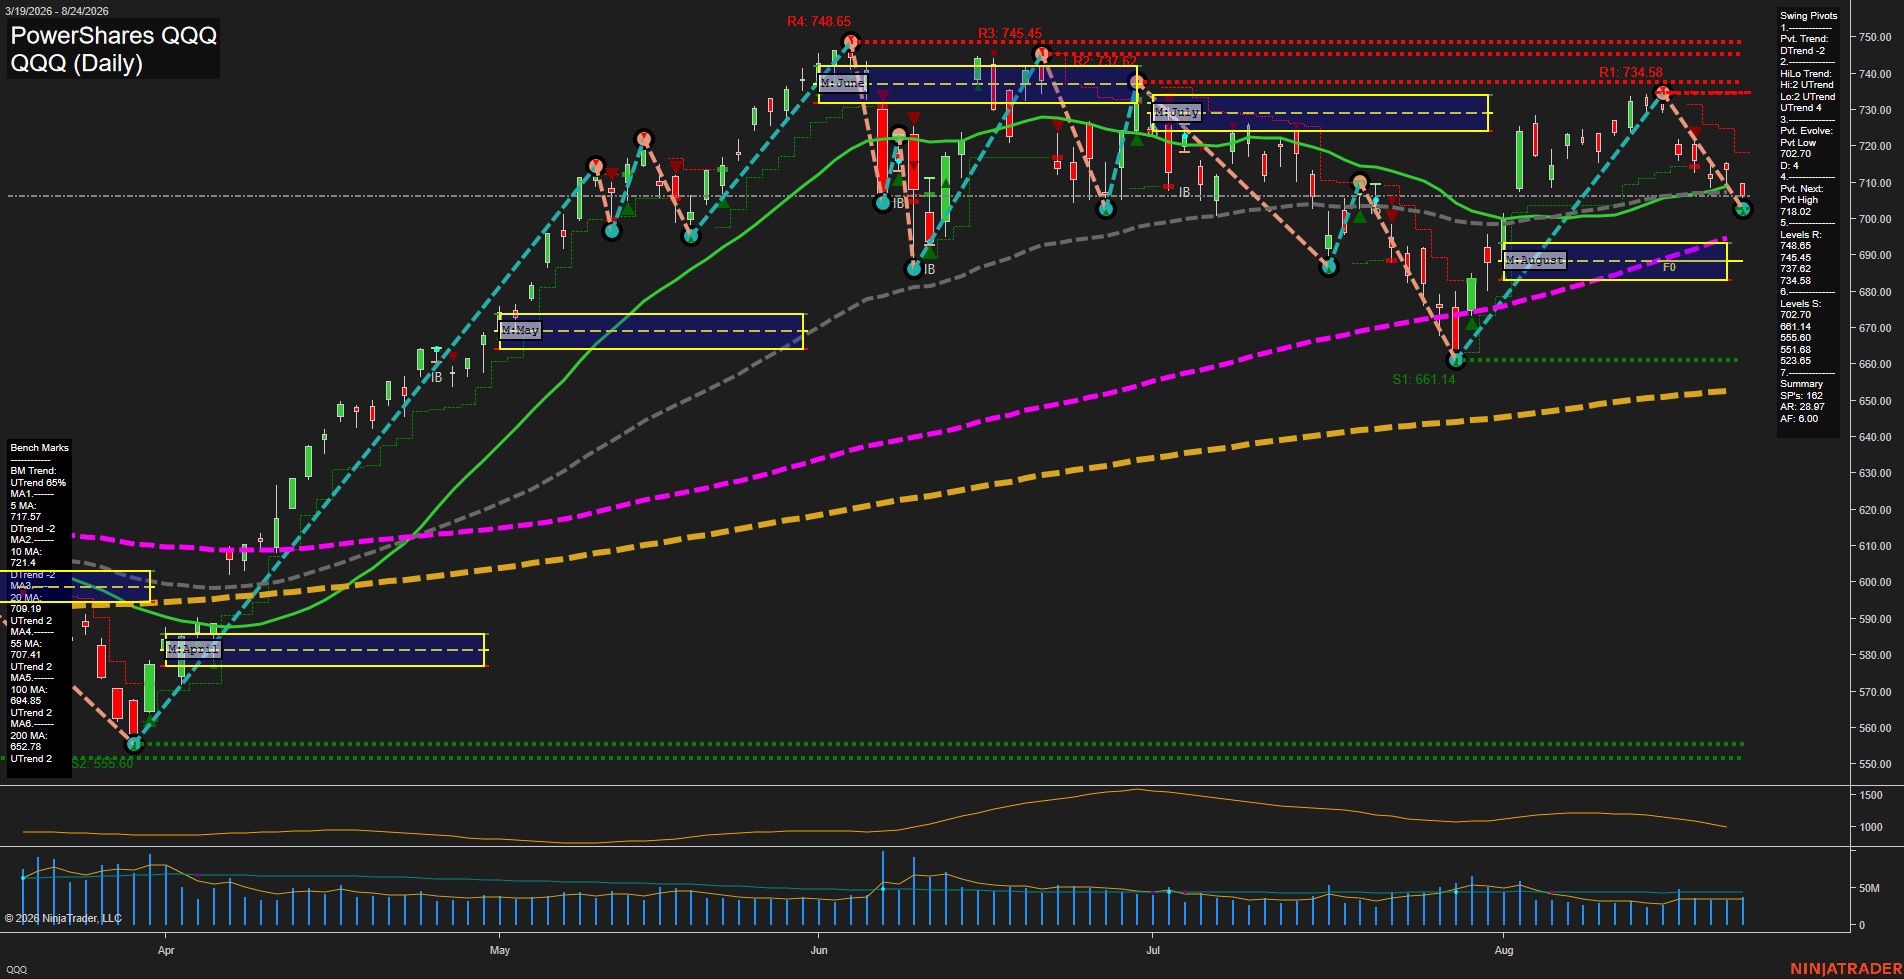Click the HiLo Trend entry
Screen dimensions: 1904x979
click(x=1807, y=91)
